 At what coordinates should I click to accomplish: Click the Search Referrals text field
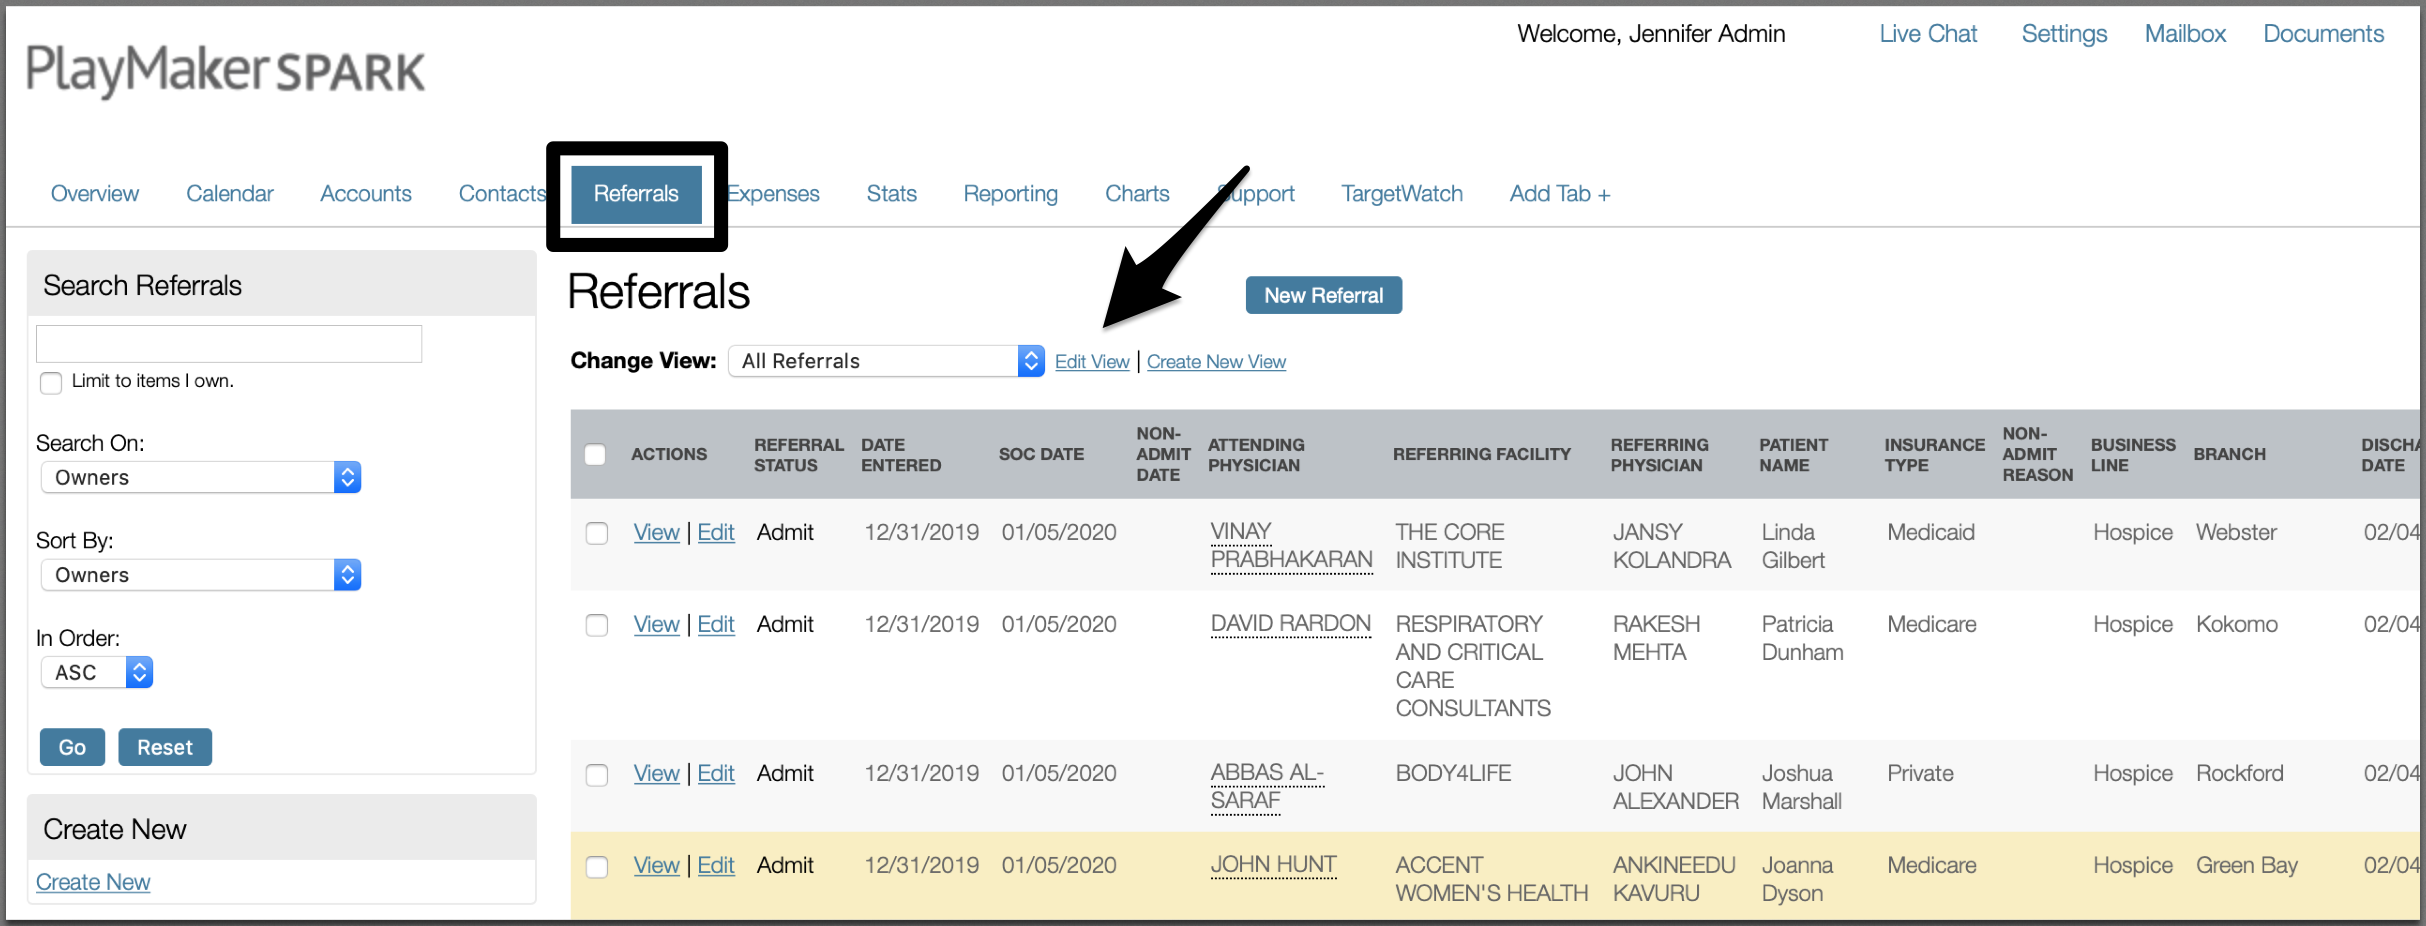(229, 343)
